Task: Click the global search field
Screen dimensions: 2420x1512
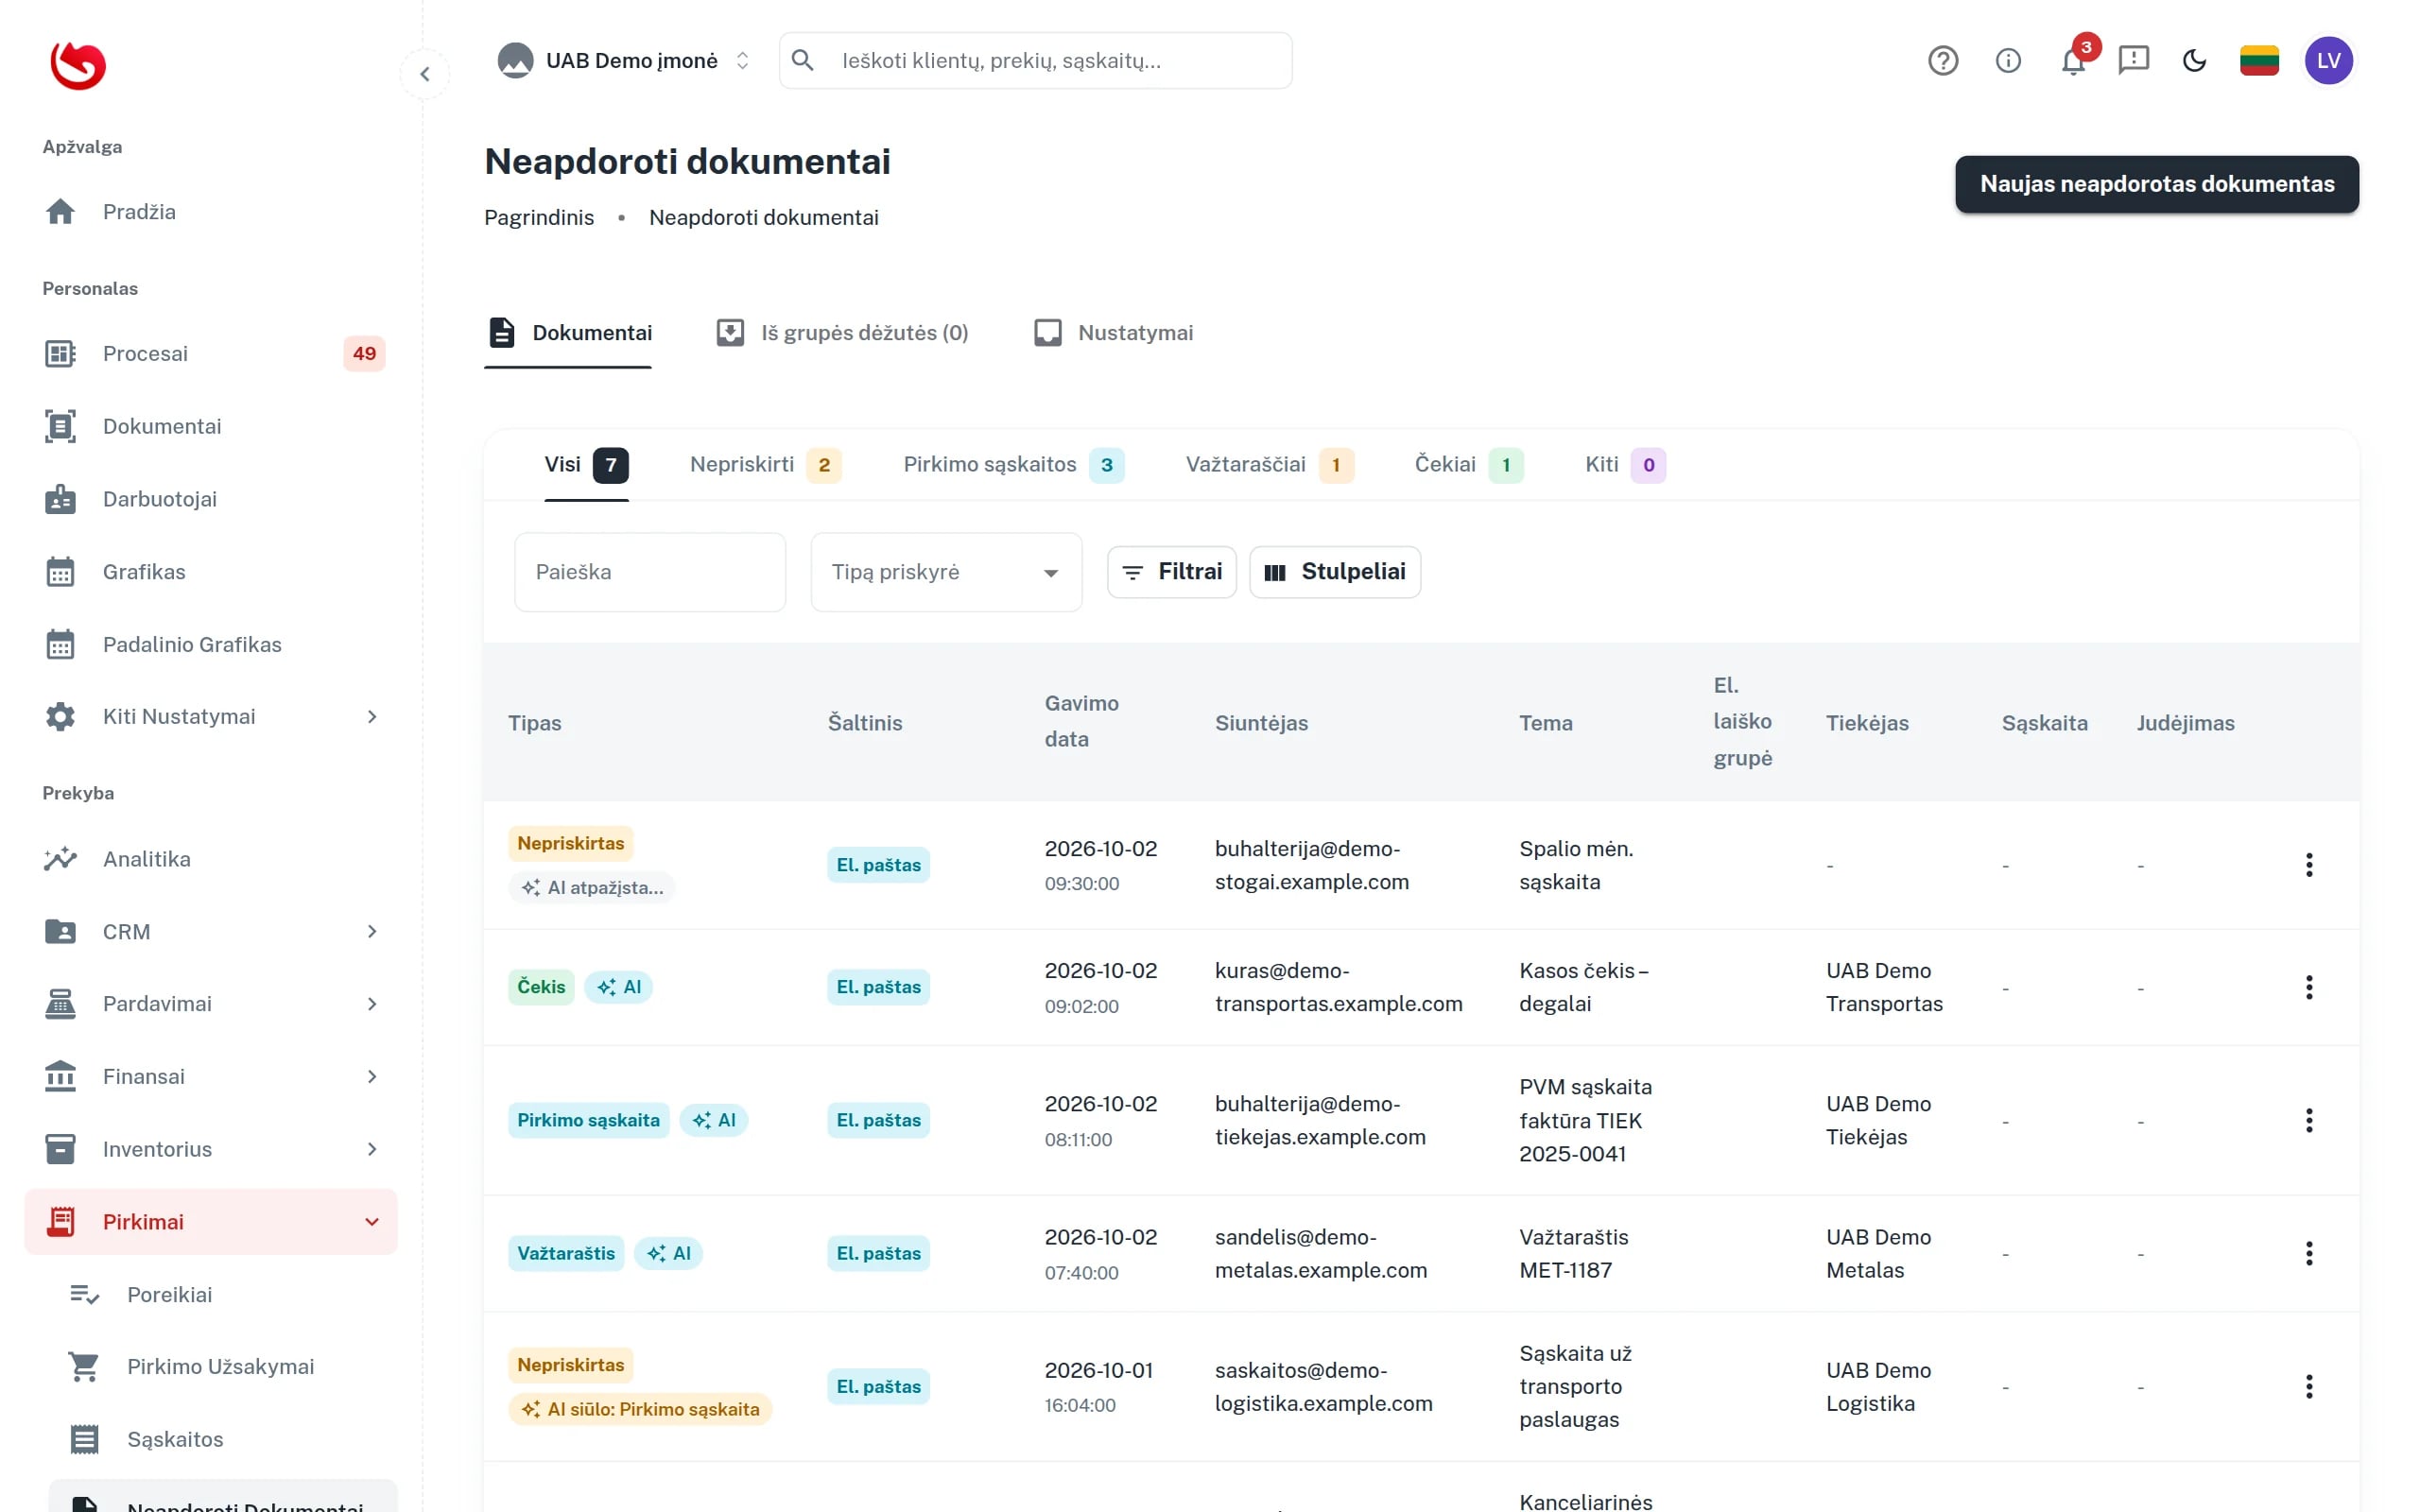Action: pos(1035,61)
